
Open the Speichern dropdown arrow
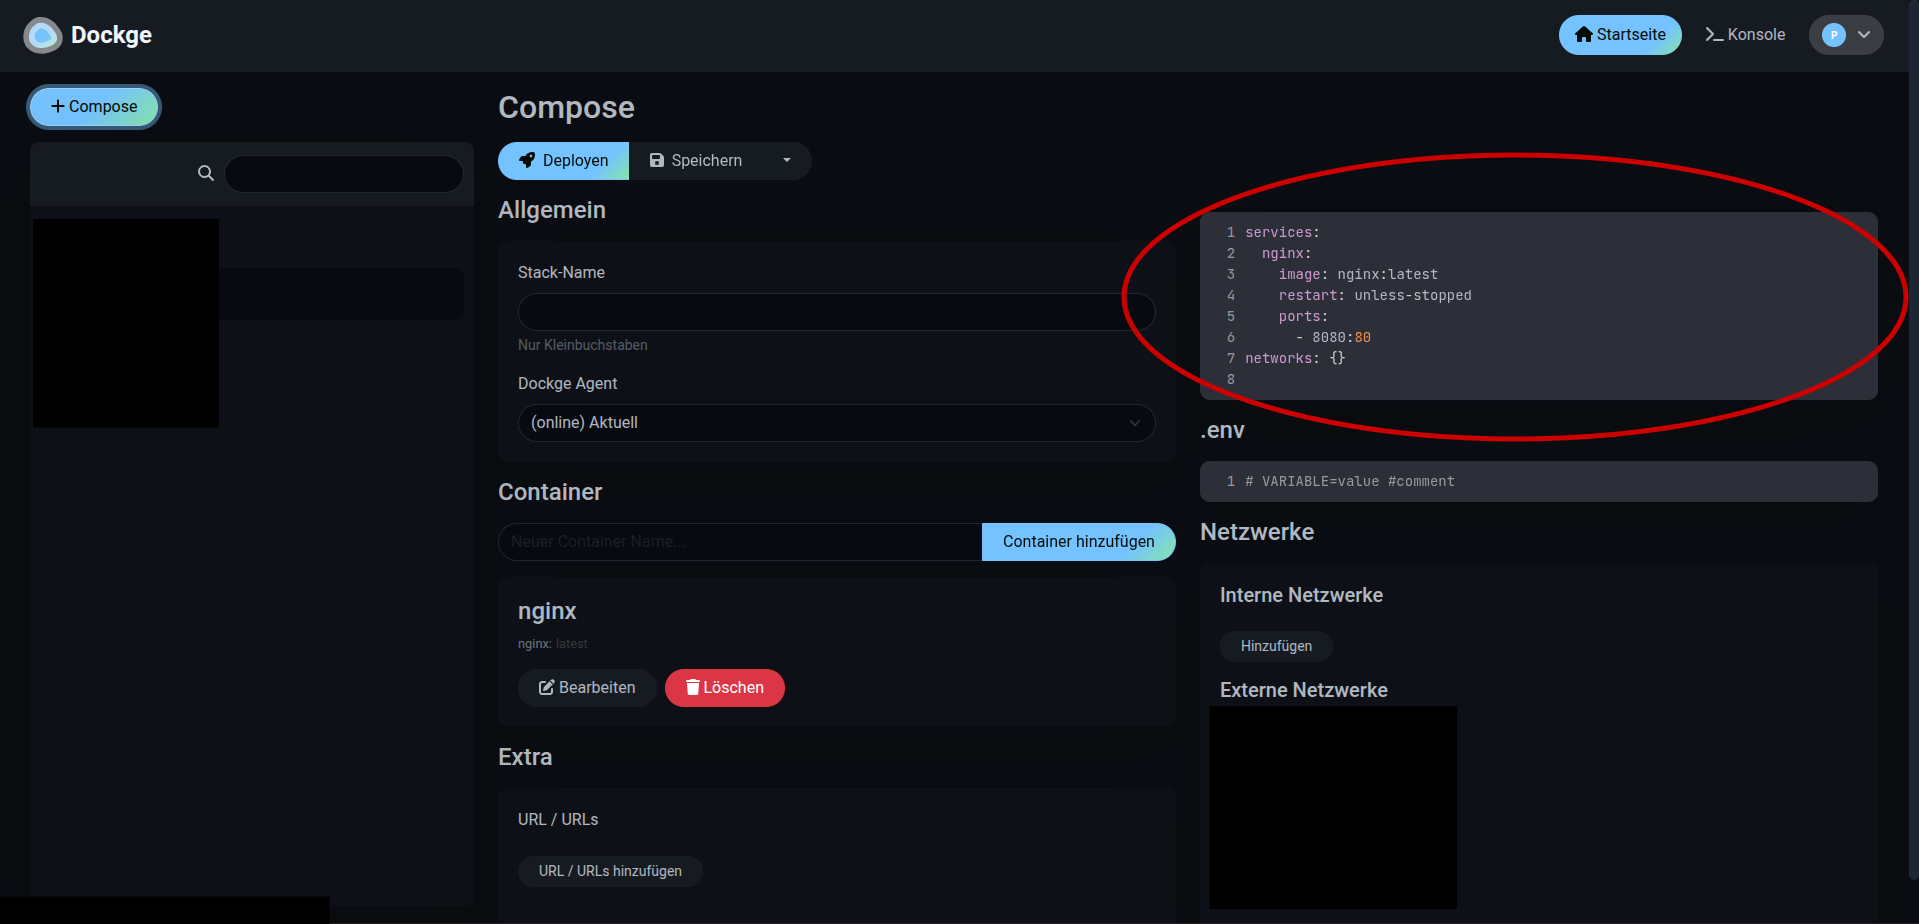click(x=787, y=160)
